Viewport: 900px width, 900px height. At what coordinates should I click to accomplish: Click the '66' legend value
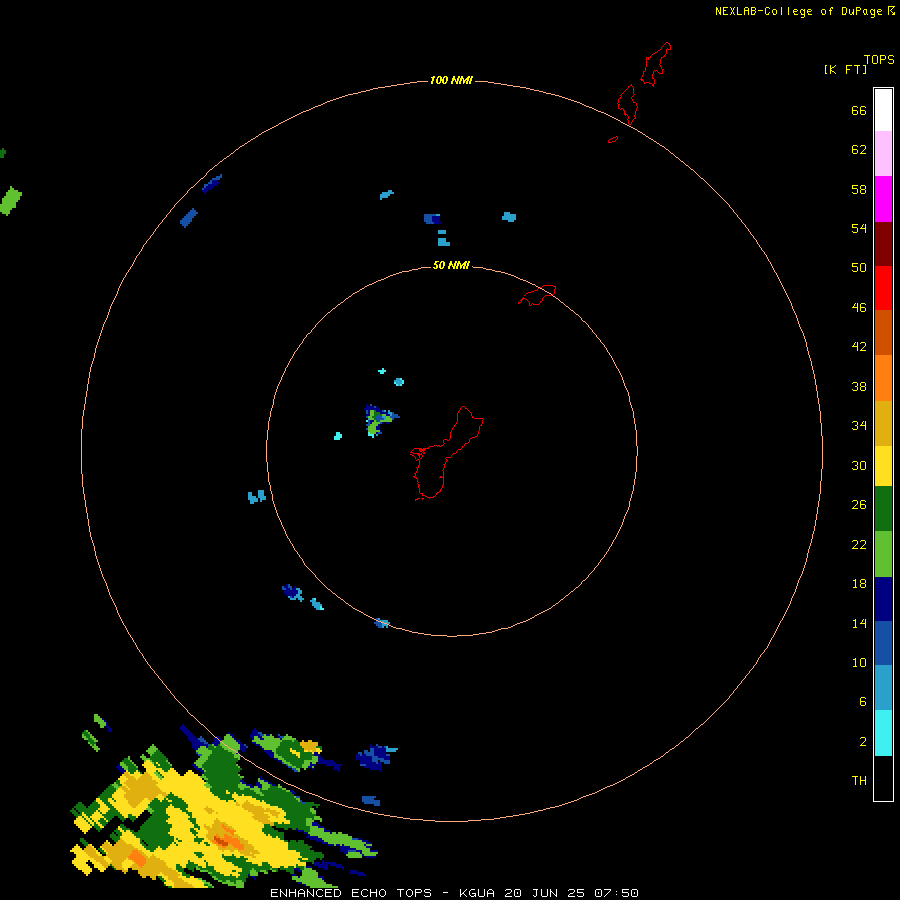pos(859,110)
